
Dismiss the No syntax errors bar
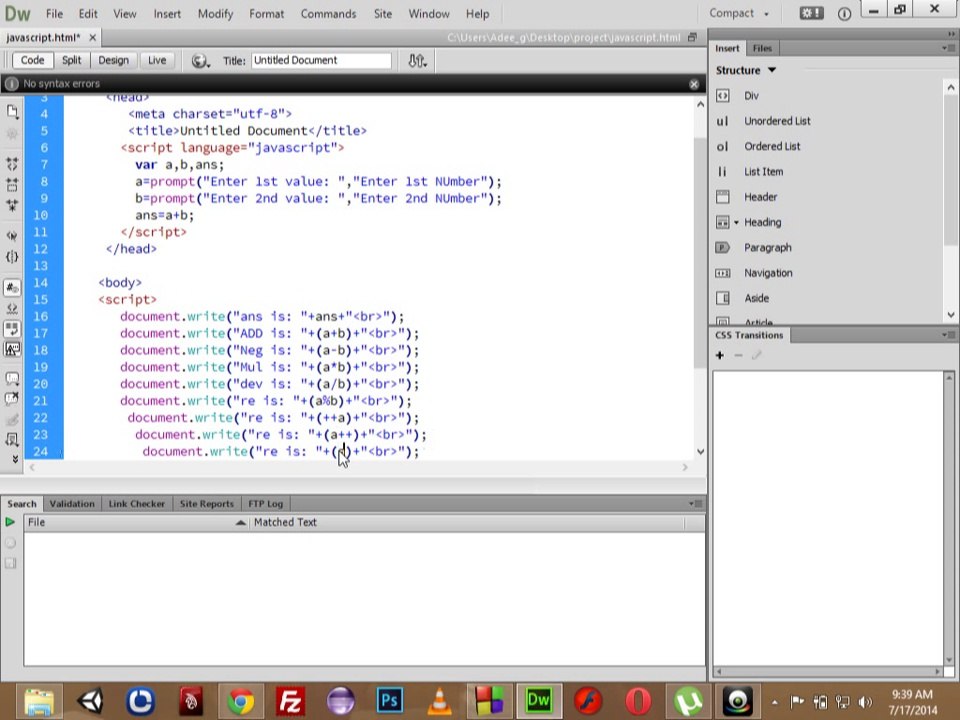(694, 84)
